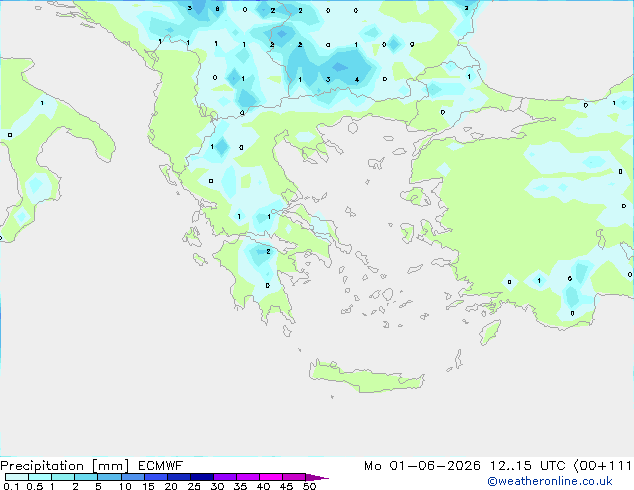634x490 pixels.
Task: Click the "0.1" legend scale label
Action: point(11,486)
